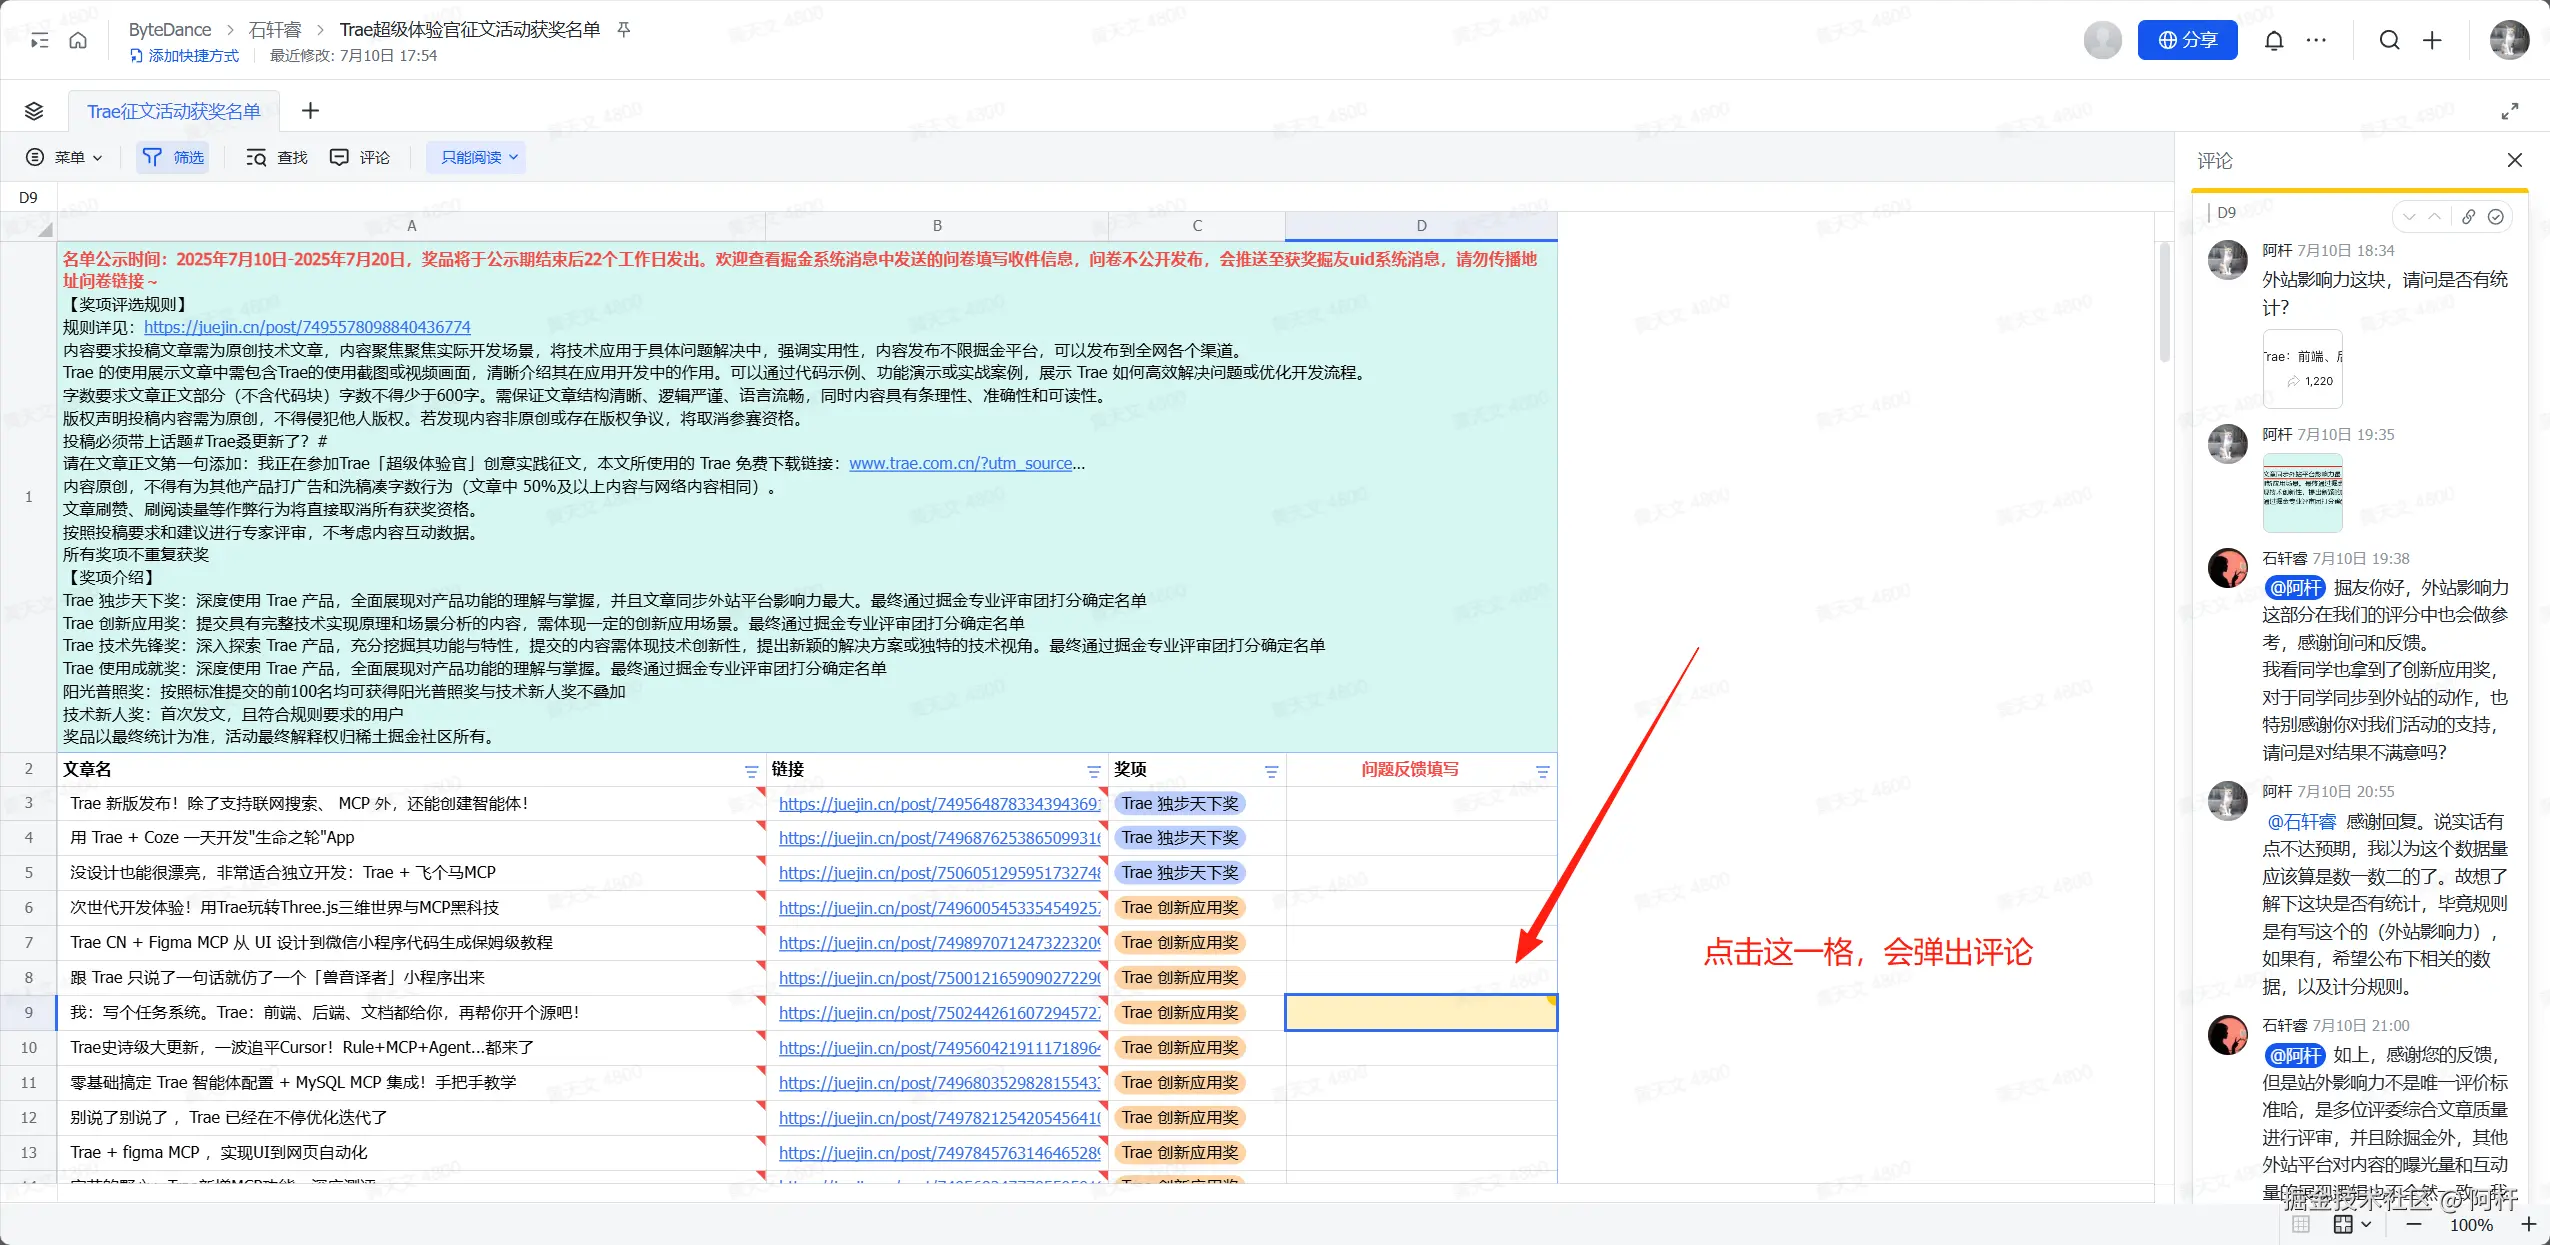Enter fullscreen with expand arrows icon
This screenshot has height=1245, width=2550.
[2509, 111]
